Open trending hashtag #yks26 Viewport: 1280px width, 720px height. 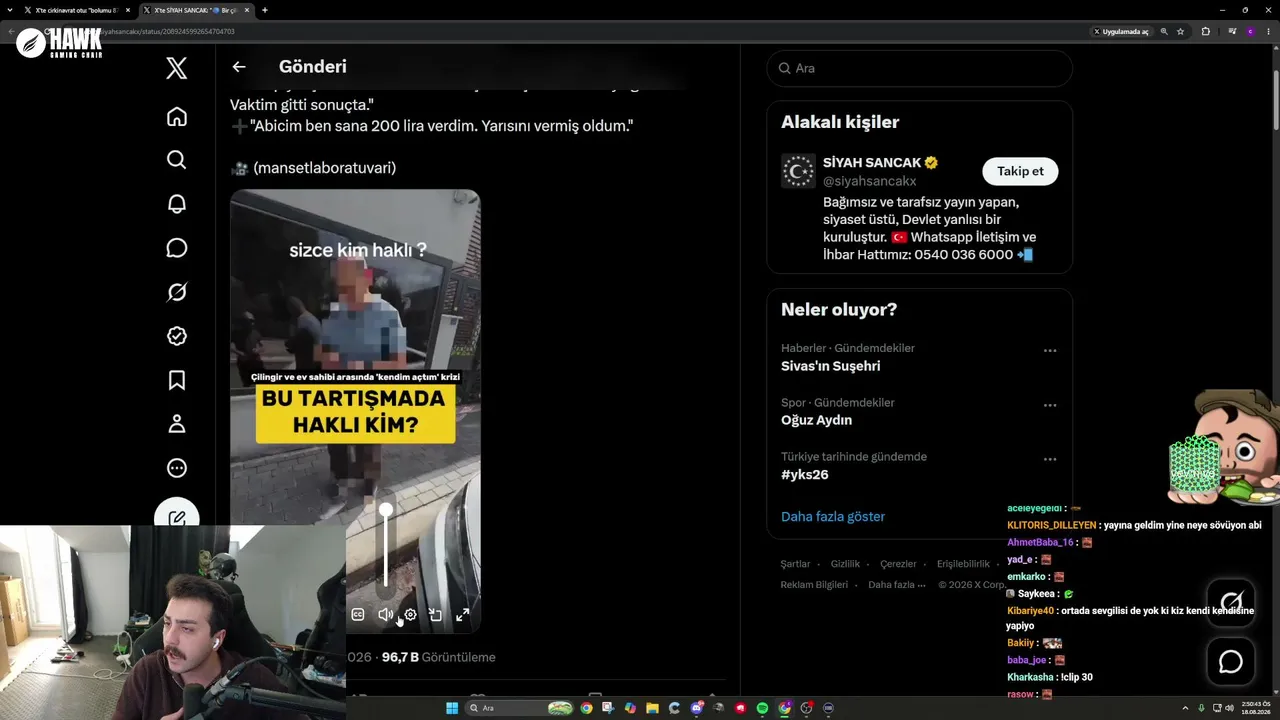tap(805, 475)
